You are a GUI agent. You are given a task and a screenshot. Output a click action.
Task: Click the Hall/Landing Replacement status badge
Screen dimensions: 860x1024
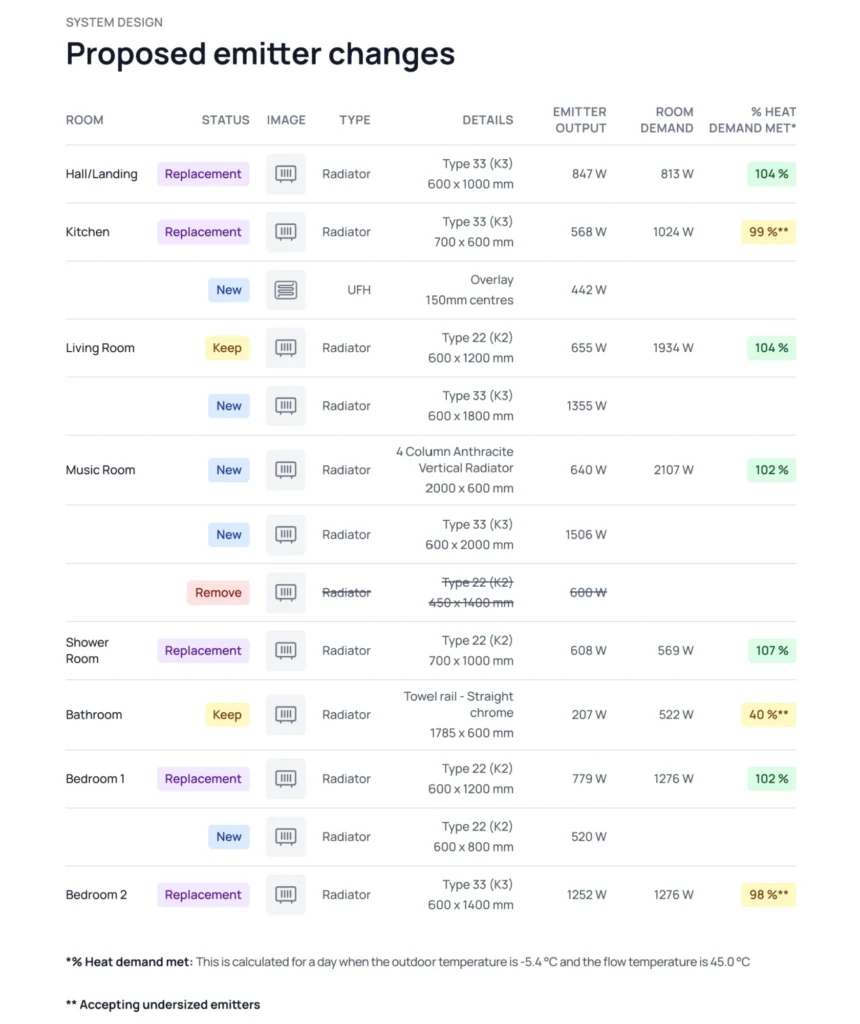203,174
